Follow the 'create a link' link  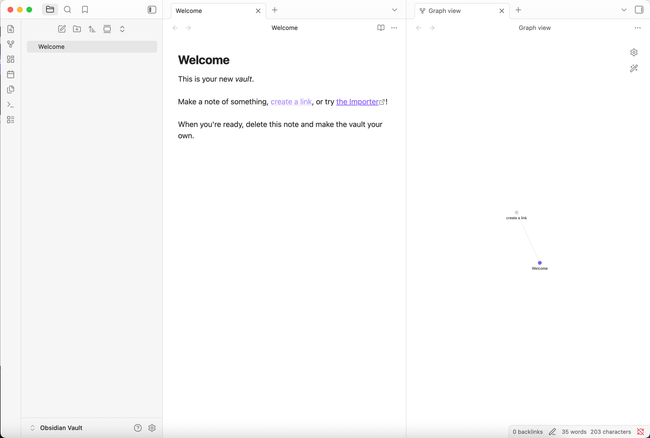coord(291,102)
